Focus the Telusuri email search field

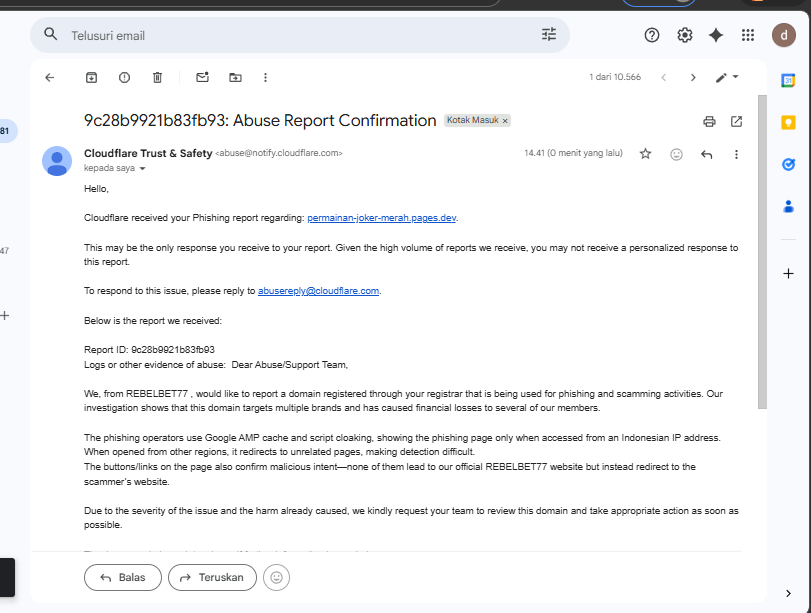point(300,35)
